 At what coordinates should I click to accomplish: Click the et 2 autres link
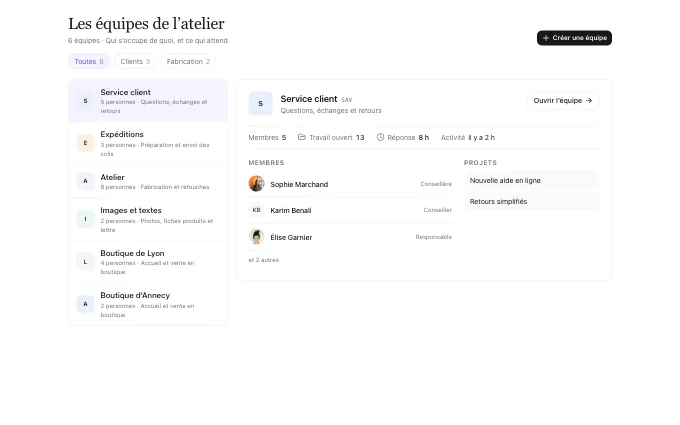264,260
